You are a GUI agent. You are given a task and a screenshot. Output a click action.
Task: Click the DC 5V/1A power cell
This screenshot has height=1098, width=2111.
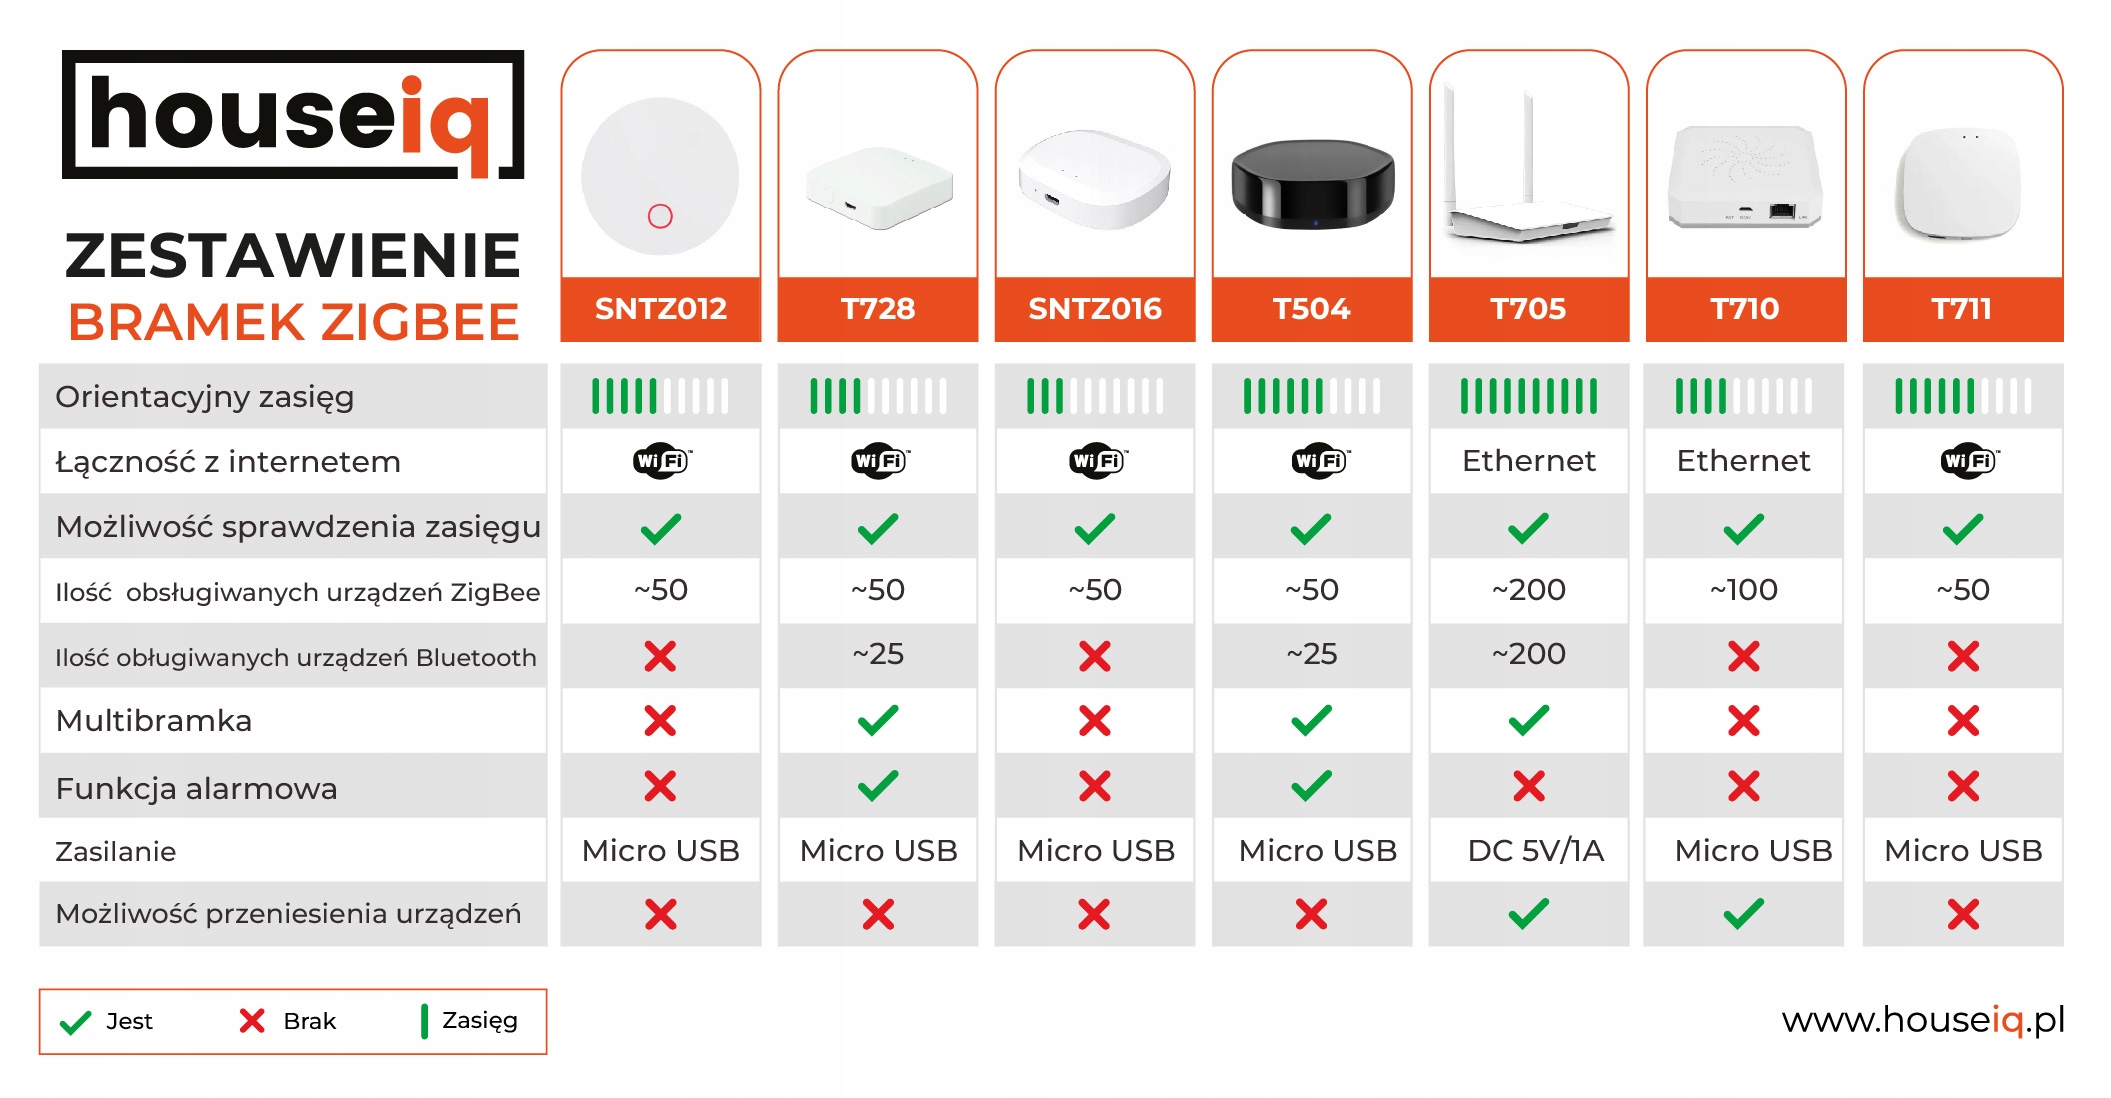click(1535, 850)
